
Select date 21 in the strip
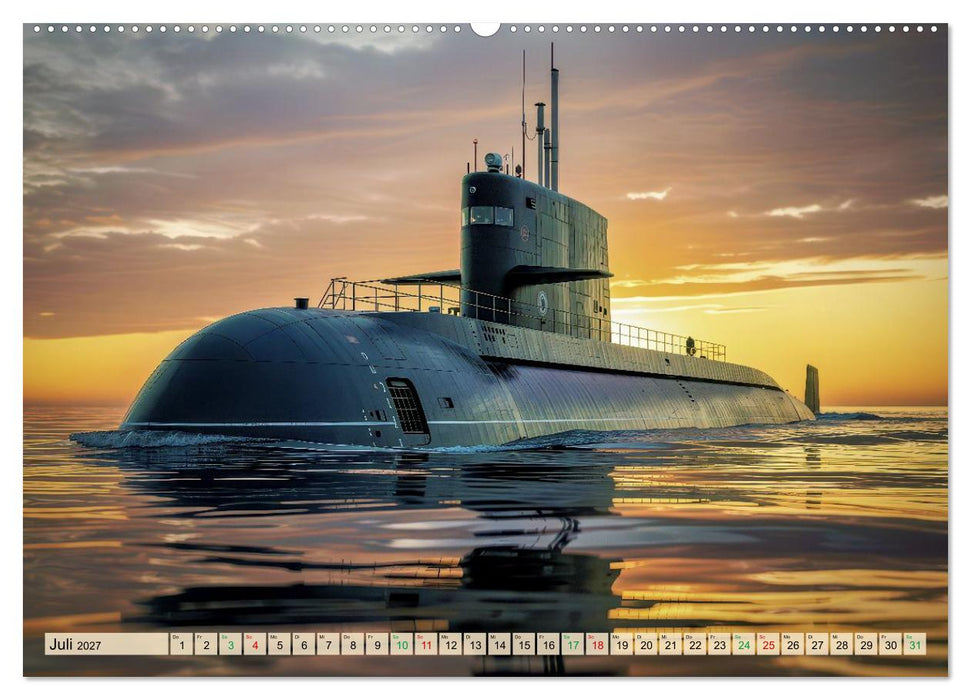(671, 644)
